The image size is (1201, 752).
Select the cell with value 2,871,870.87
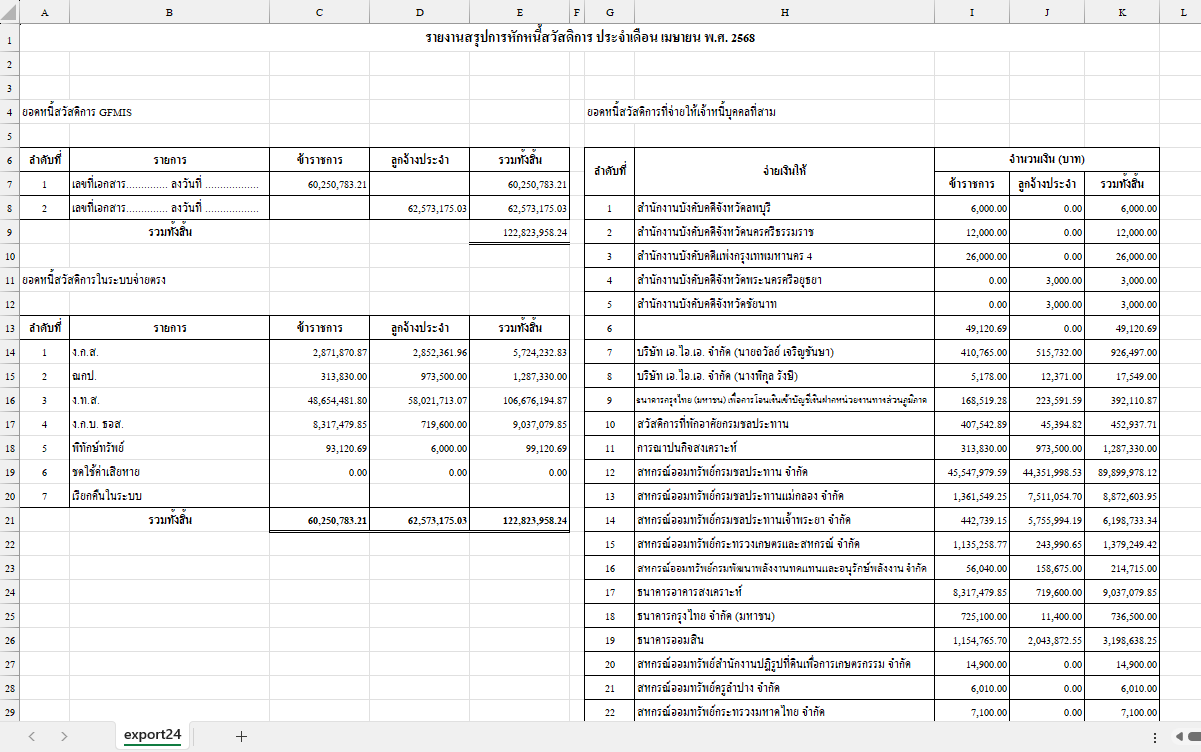pyautogui.click(x=319, y=352)
